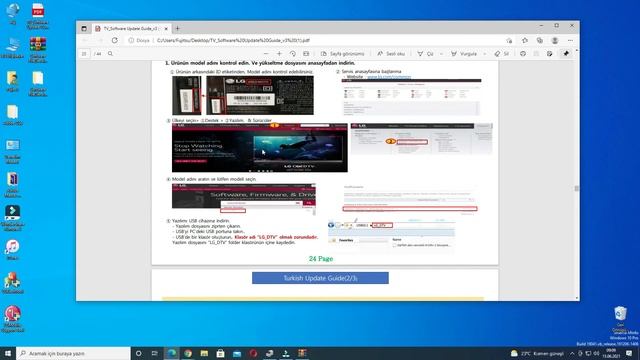The image size is (640, 360).
Task: Click the vertical scrollbar thumb of PDF viewer
Action: (x=576, y=188)
